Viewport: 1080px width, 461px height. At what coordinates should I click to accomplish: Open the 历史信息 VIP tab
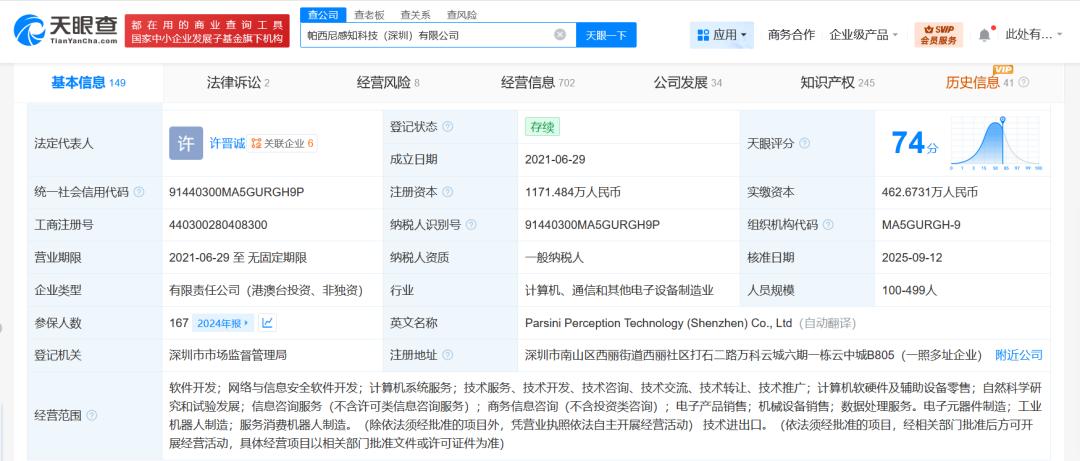980,83
